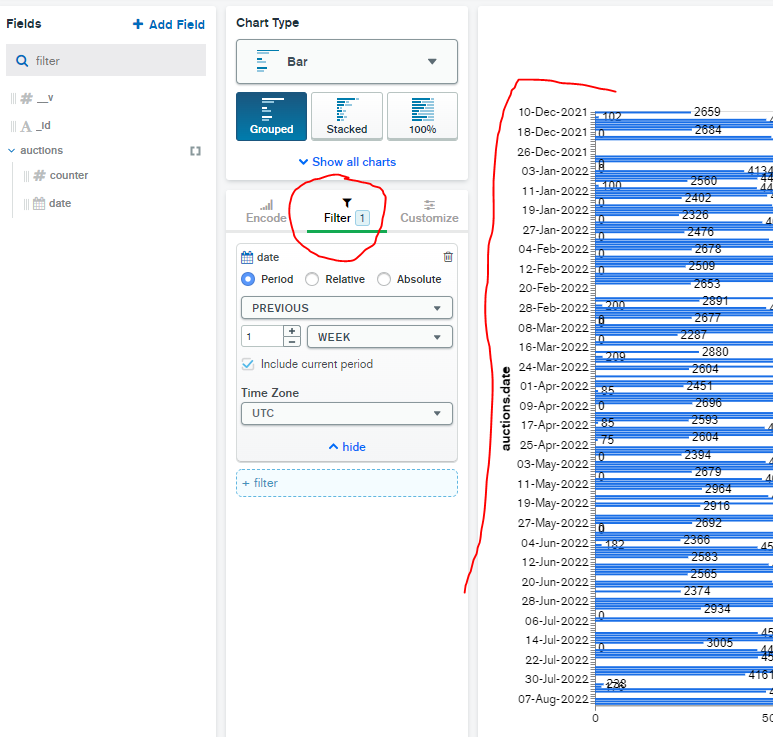
Task: Open the UTC Time Zone dropdown
Action: pos(347,413)
